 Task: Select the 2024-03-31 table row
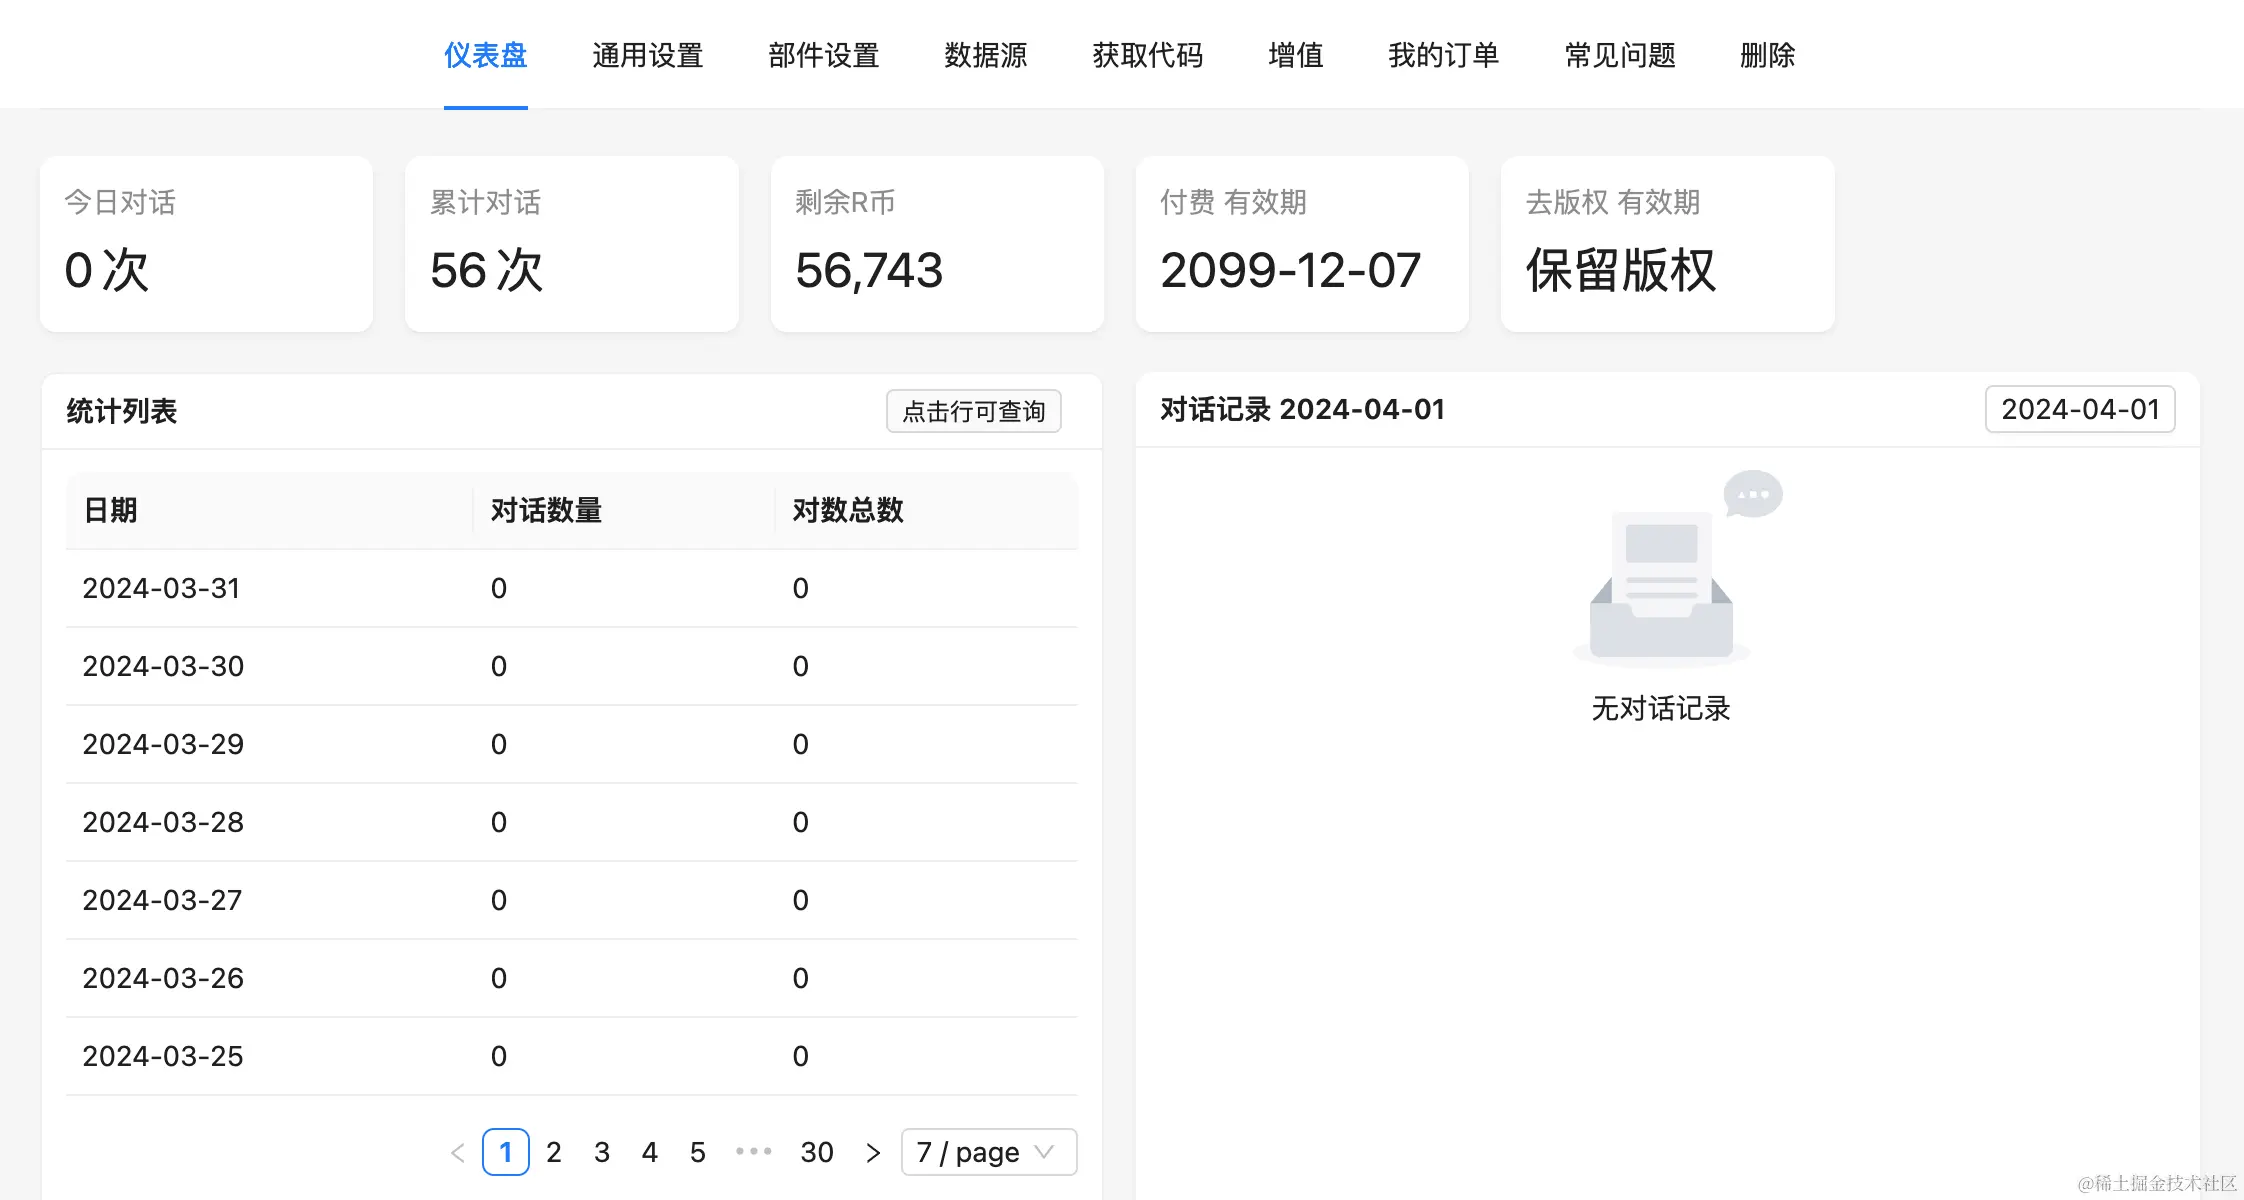click(x=571, y=588)
